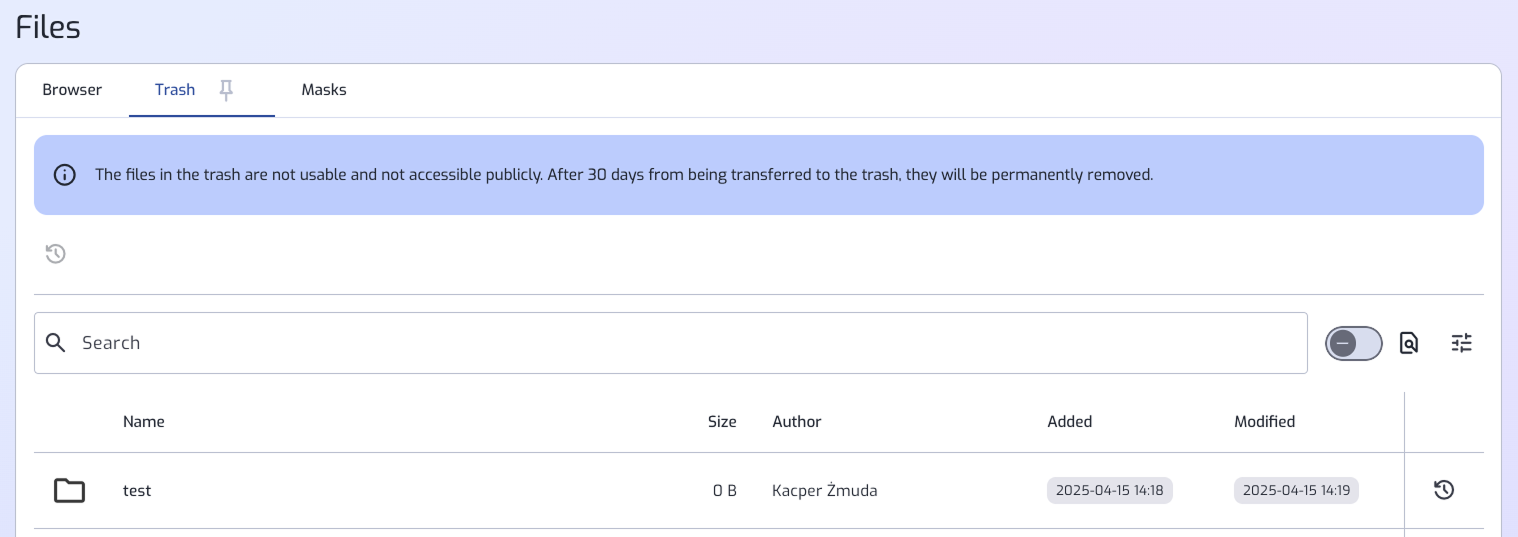Open the Masks tab
The width and height of the screenshot is (1518, 537).
(324, 90)
